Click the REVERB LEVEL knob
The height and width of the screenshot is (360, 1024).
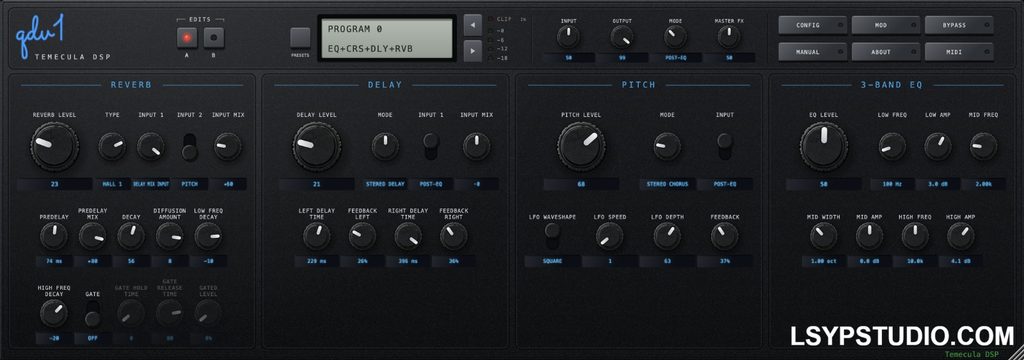coord(54,146)
